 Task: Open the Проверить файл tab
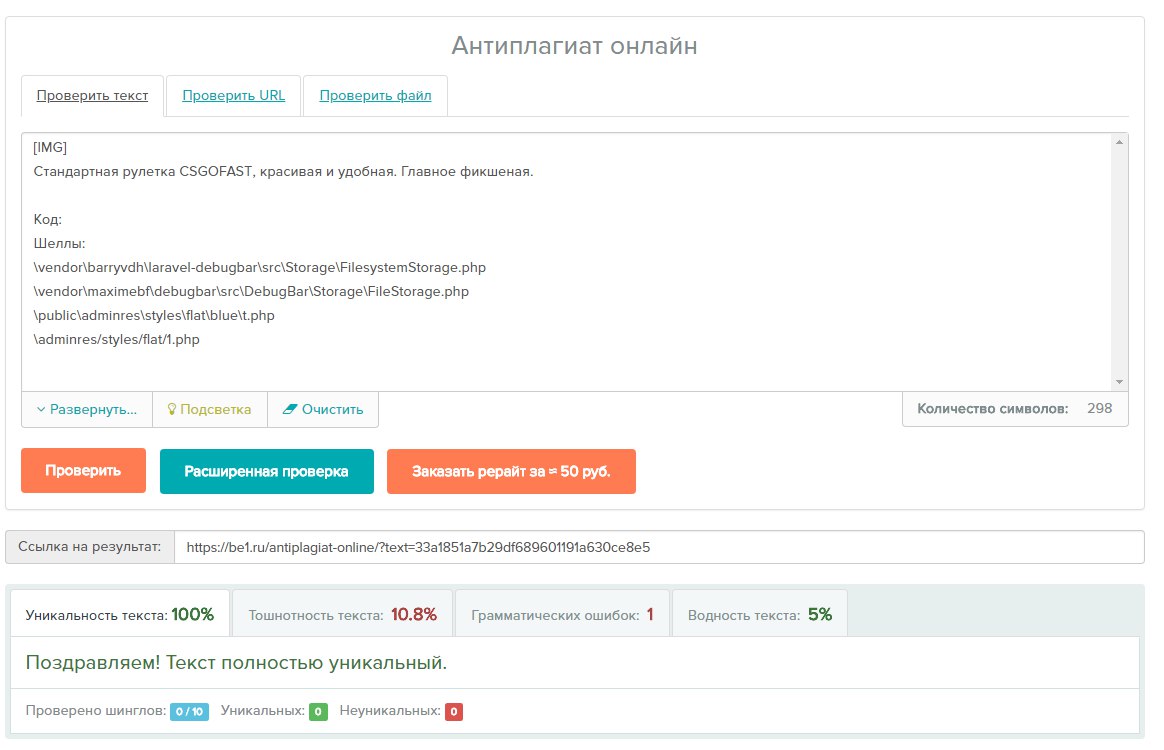(x=375, y=96)
